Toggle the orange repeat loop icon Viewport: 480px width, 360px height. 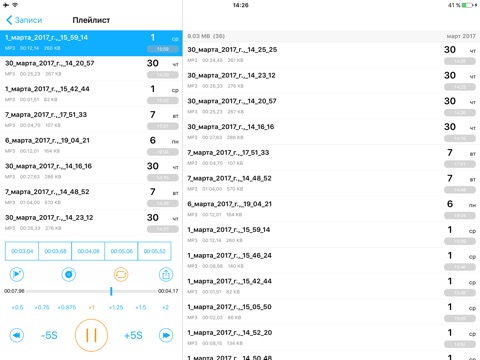click(121, 274)
